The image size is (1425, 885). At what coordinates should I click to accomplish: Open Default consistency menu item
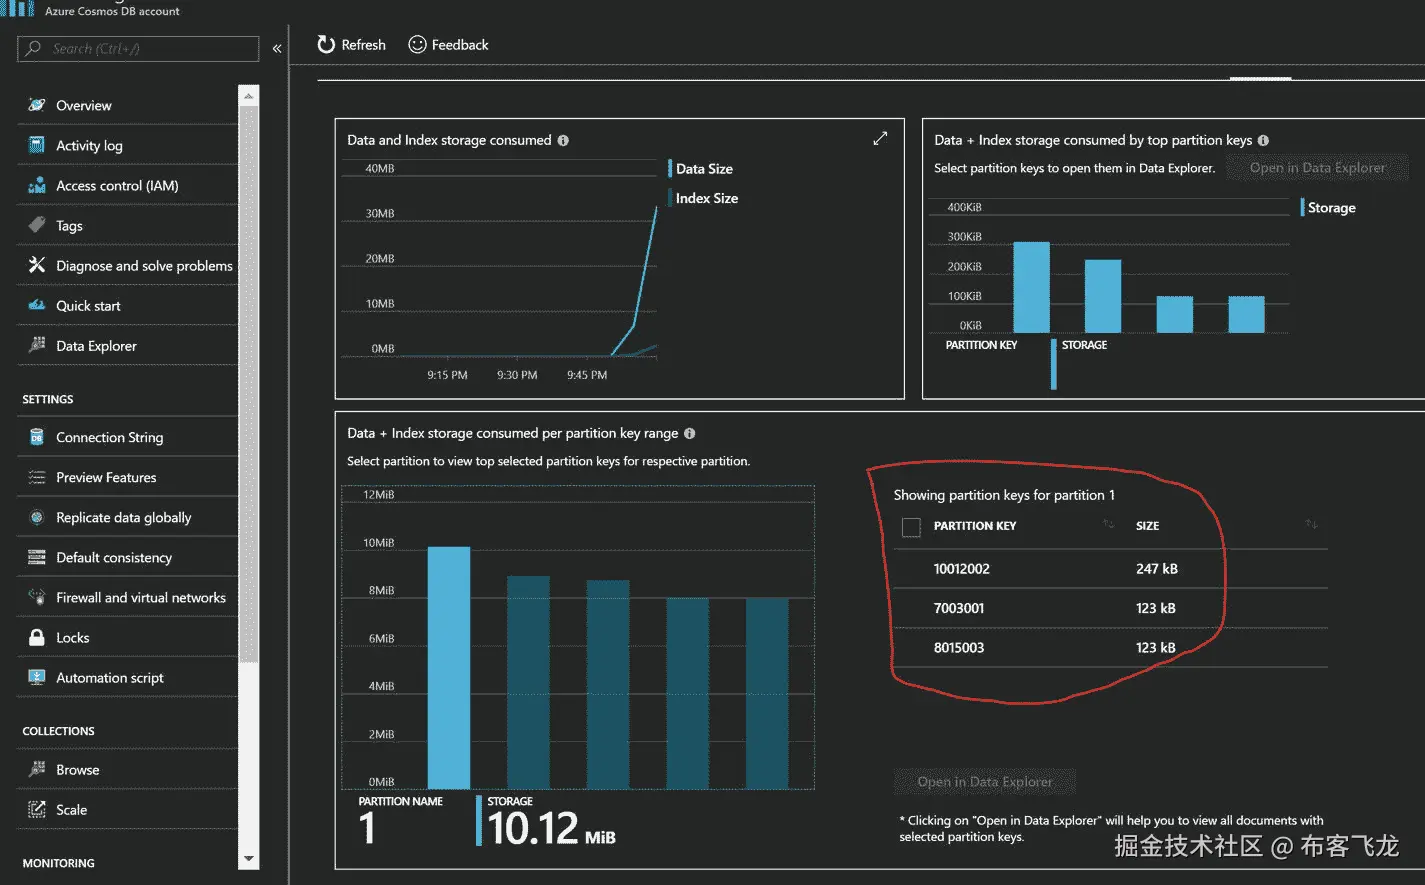coord(128,557)
